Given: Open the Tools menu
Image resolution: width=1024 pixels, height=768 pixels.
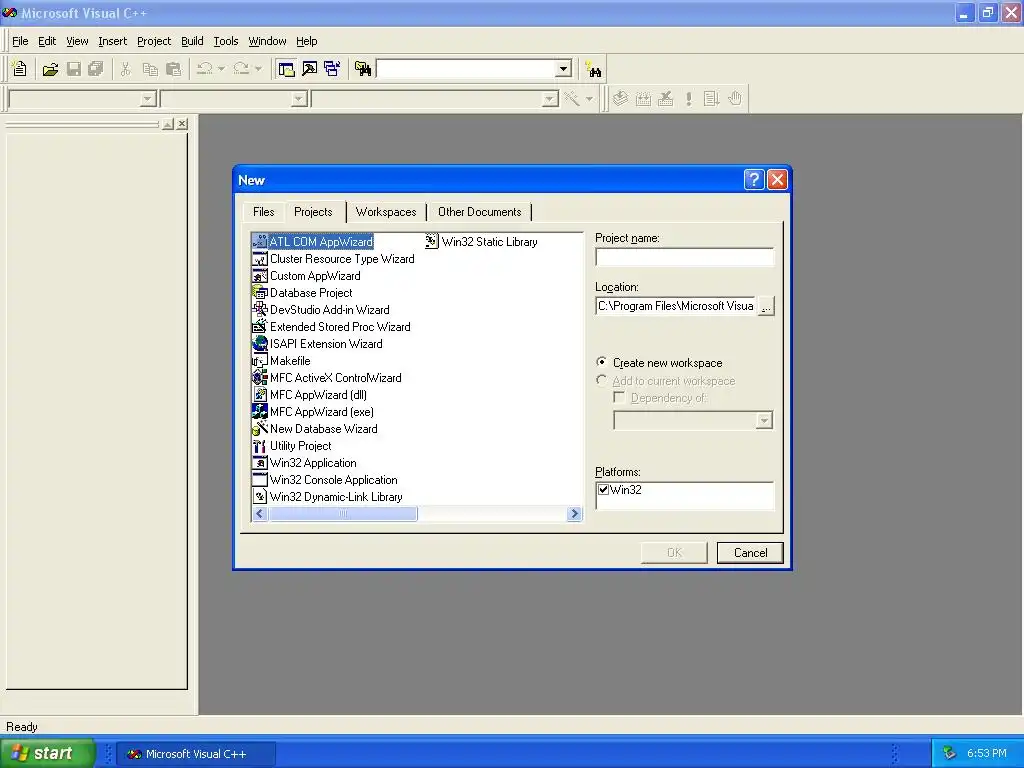Looking at the screenshot, I should pyautogui.click(x=226, y=41).
